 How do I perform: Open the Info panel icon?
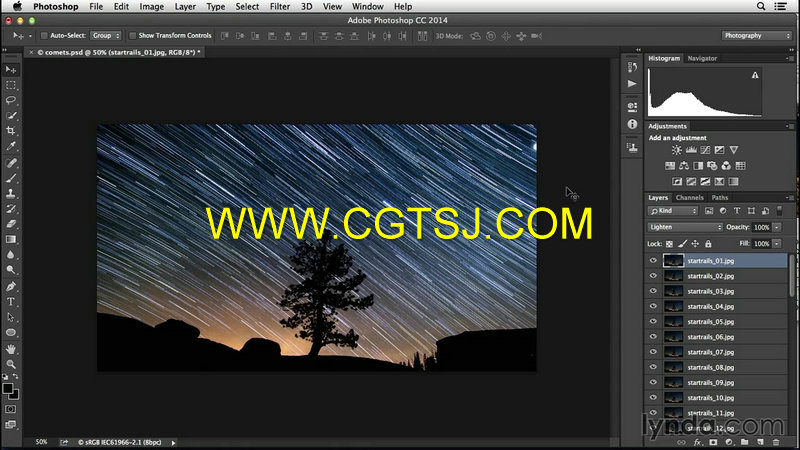632,124
